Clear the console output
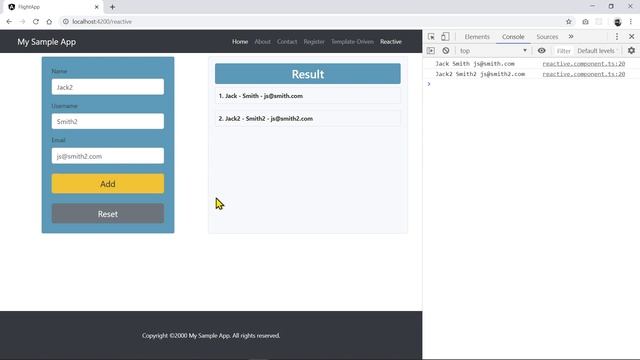 446,51
